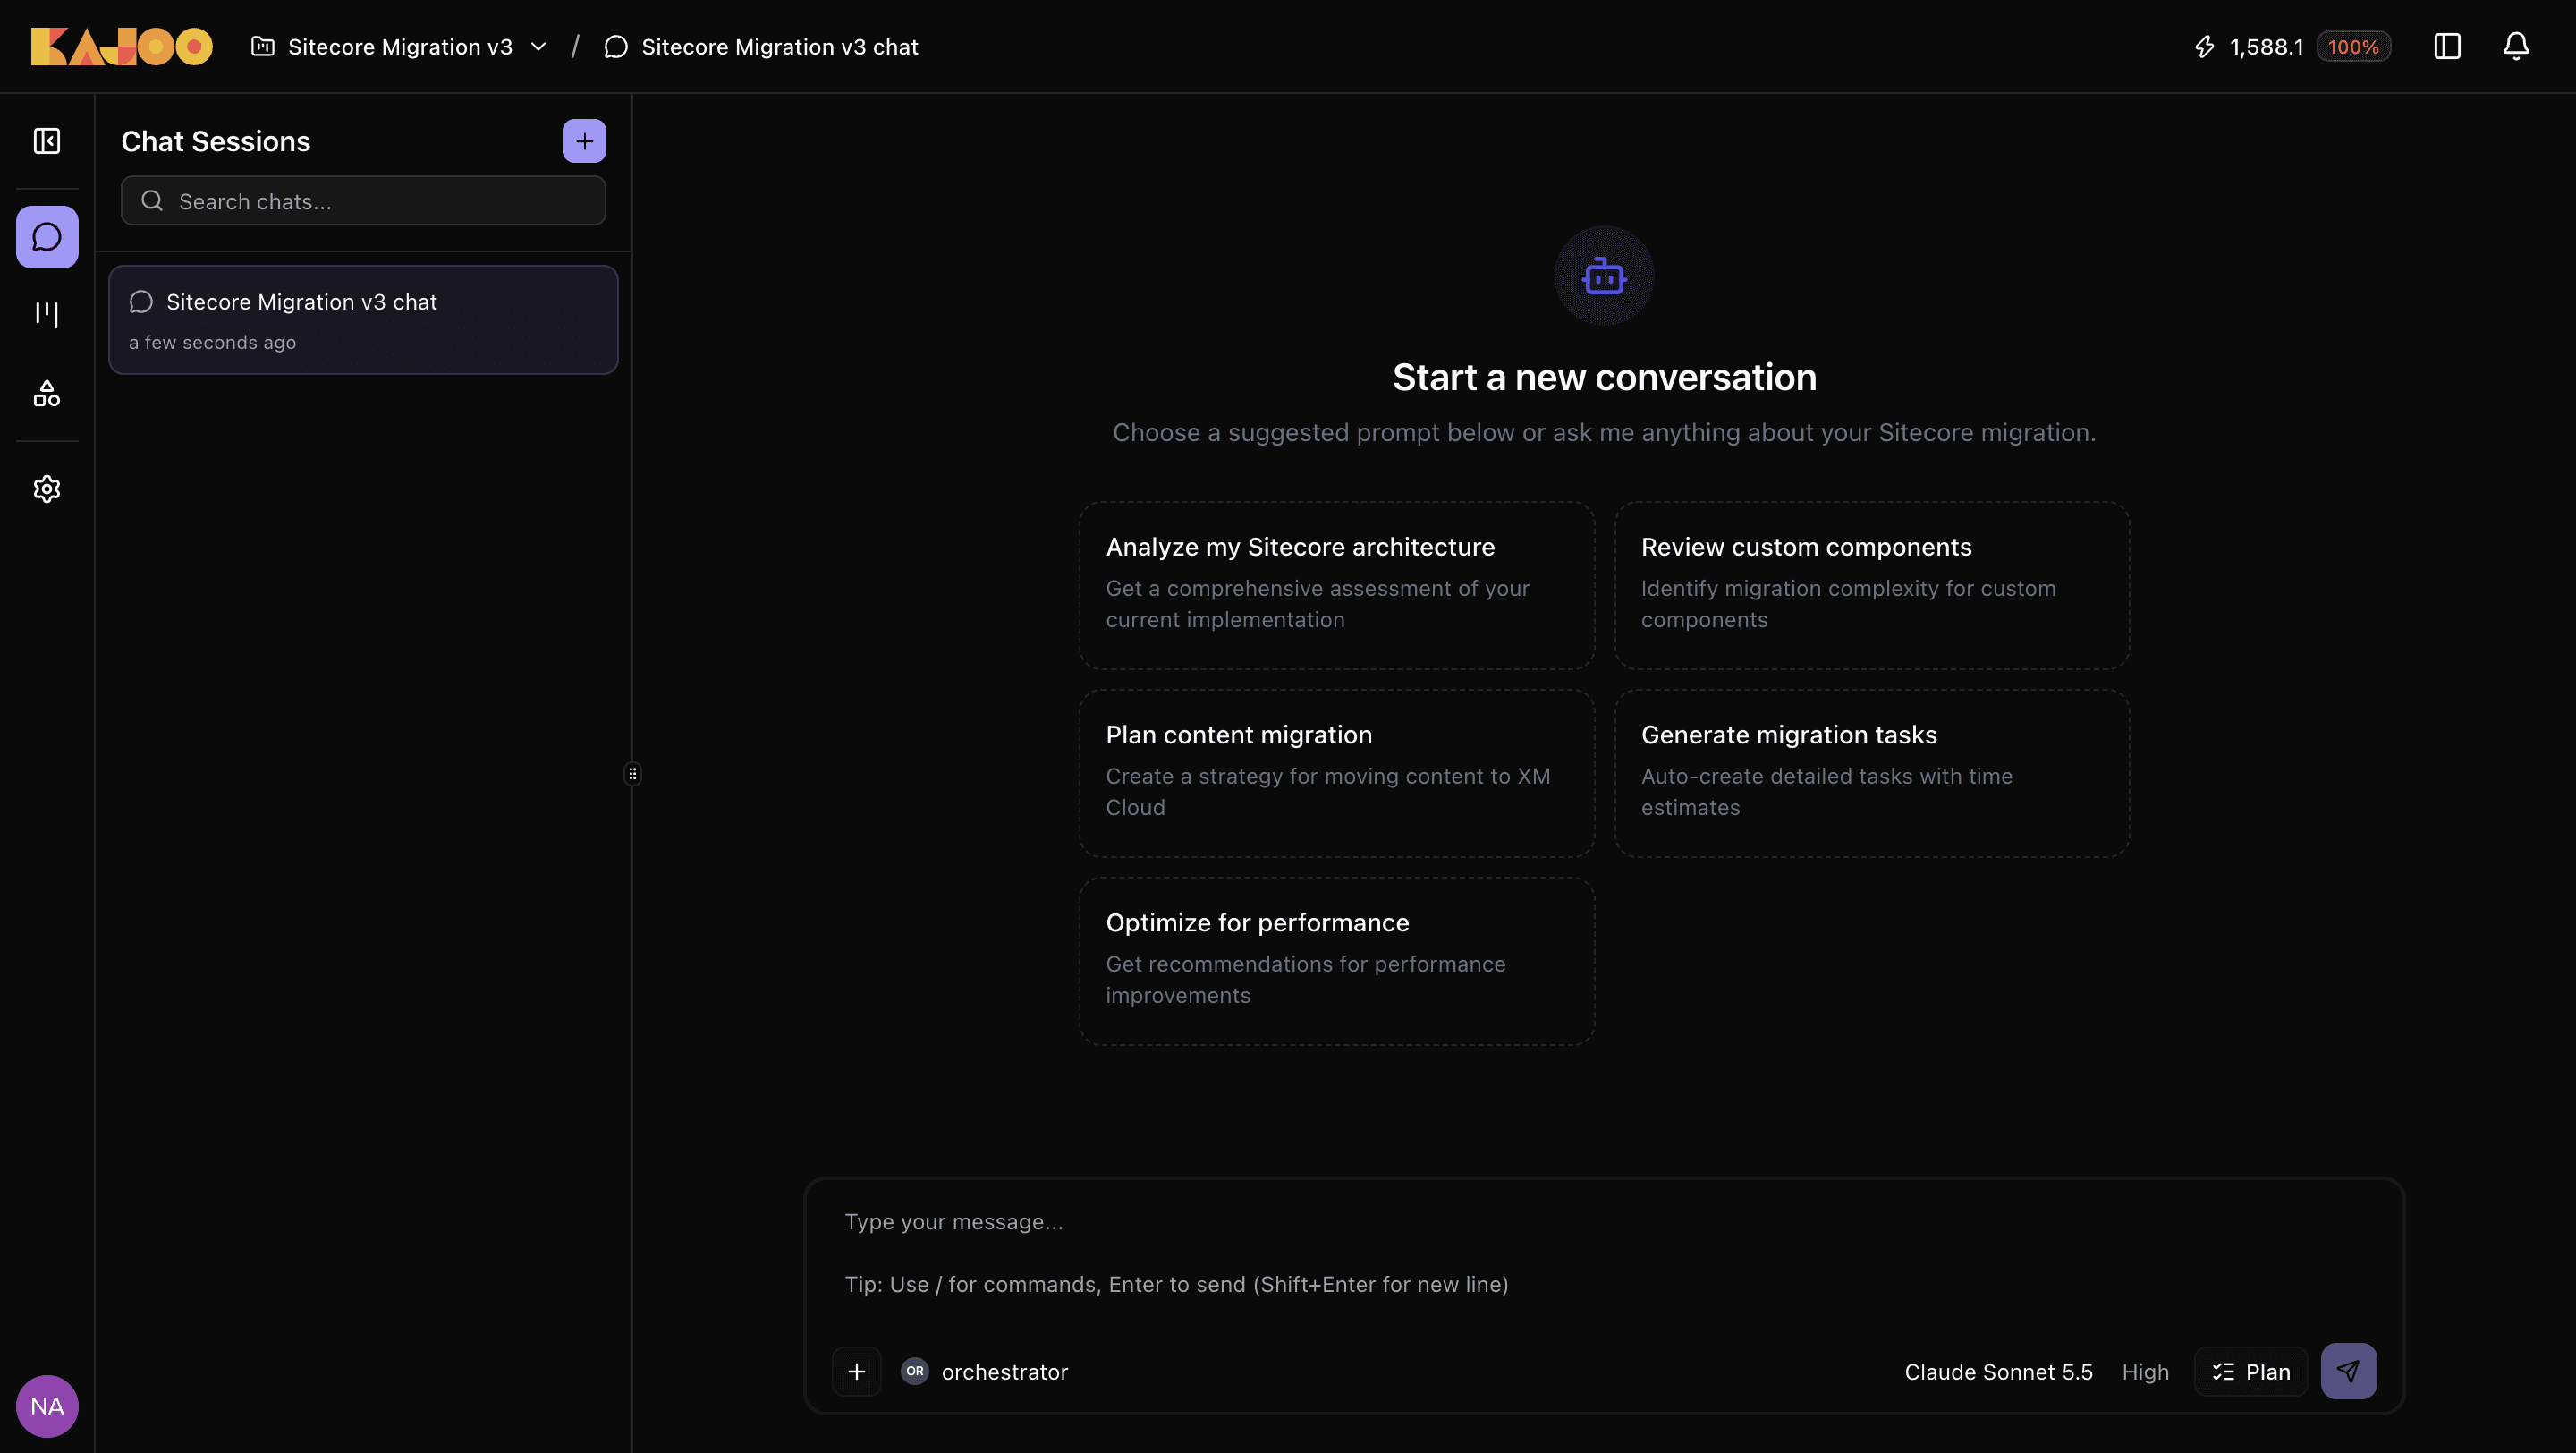The height and width of the screenshot is (1453, 2576).
Task: Toggle Plan mode
Action: pyautogui.click(x=2250, y=1371)
